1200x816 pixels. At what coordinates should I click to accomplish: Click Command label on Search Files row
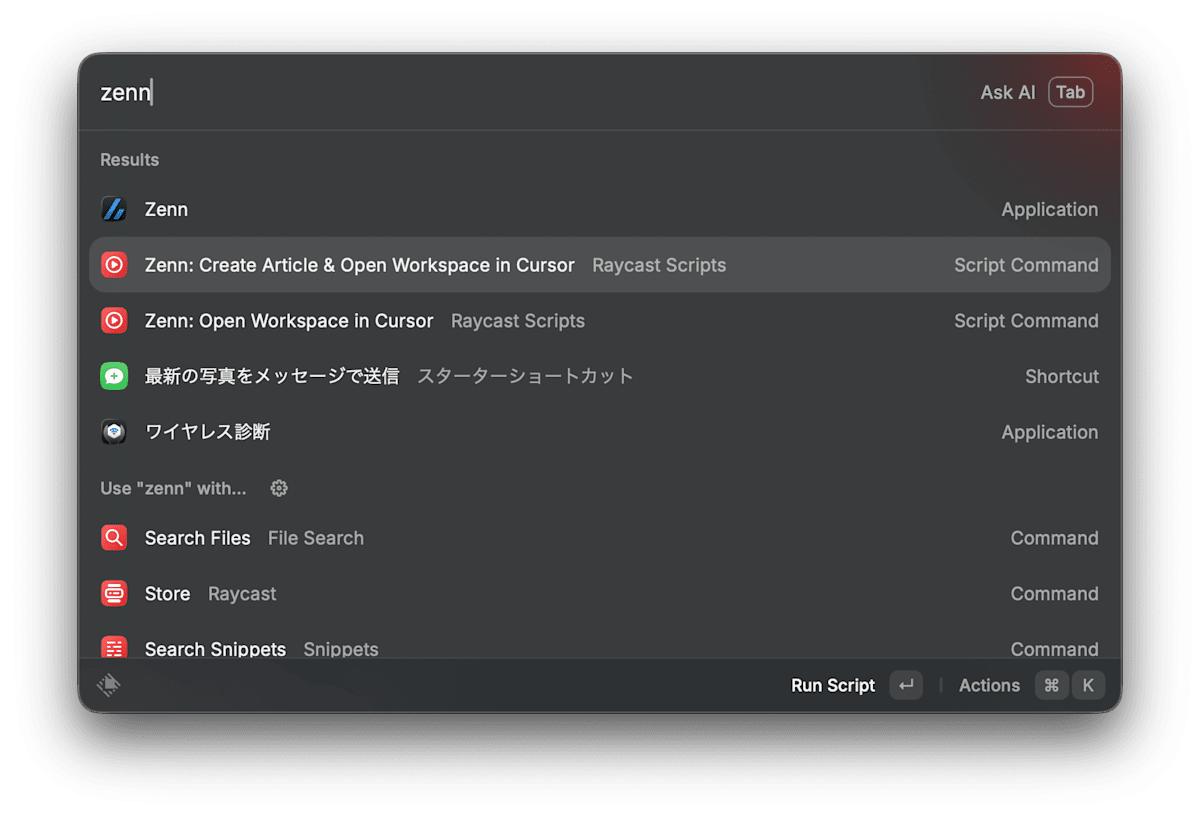click(x=1054, y=538)
